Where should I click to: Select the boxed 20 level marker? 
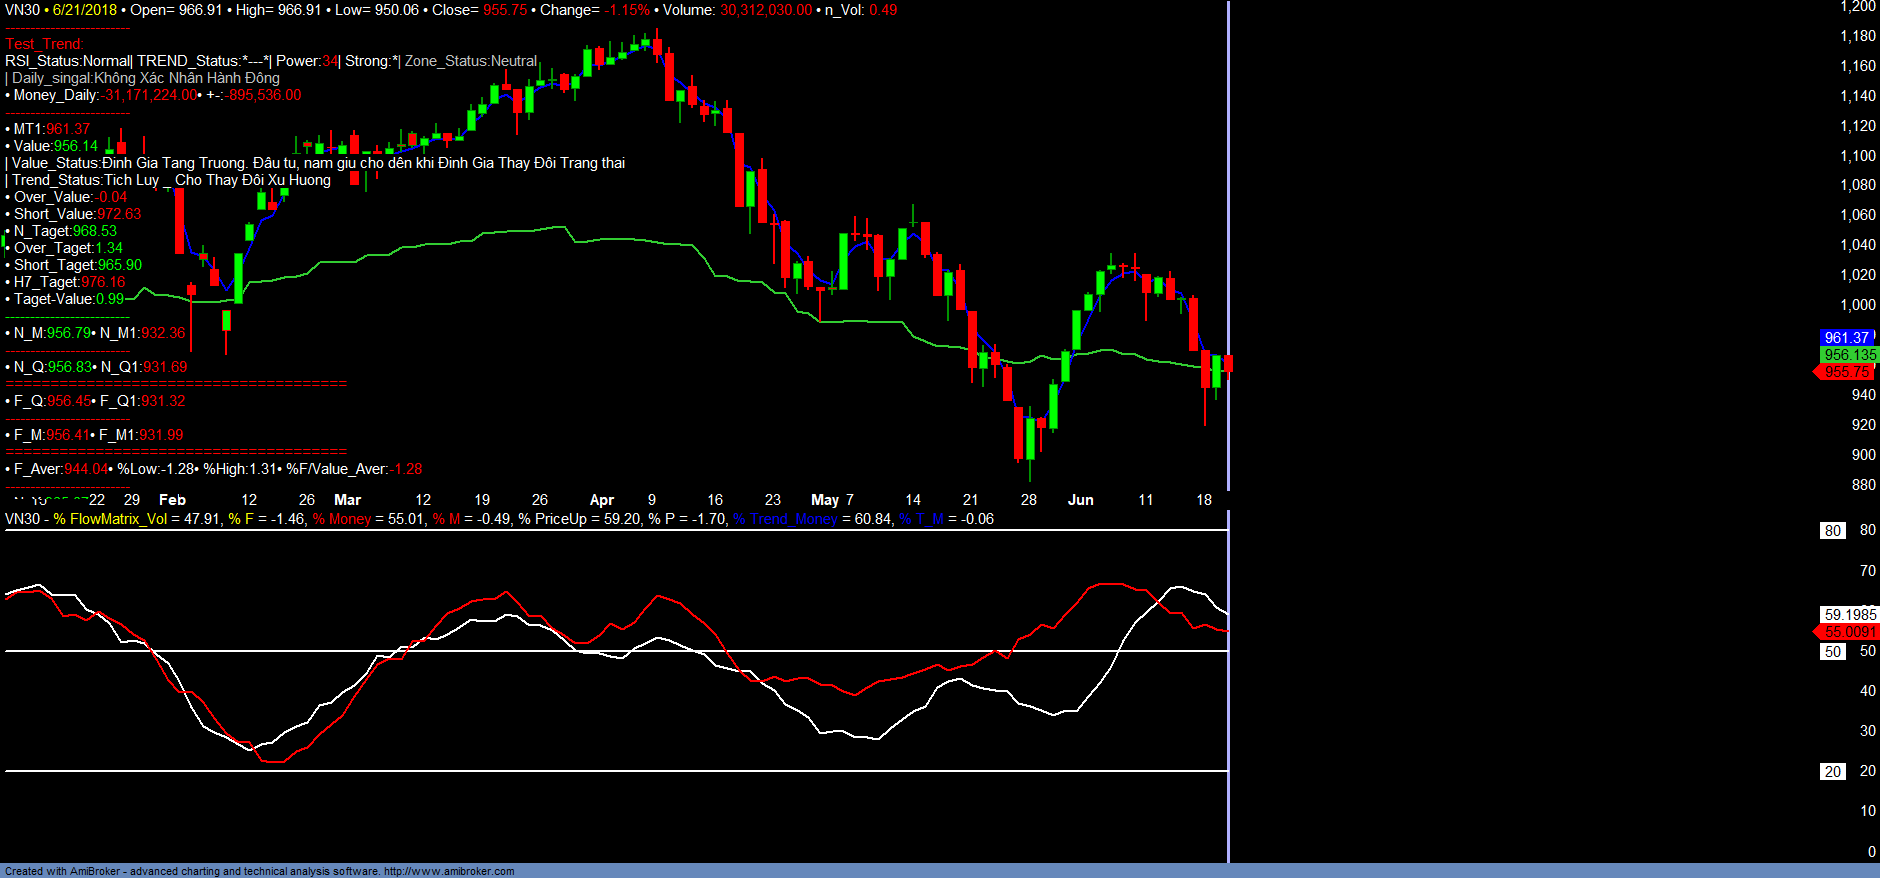(1832, 772)
